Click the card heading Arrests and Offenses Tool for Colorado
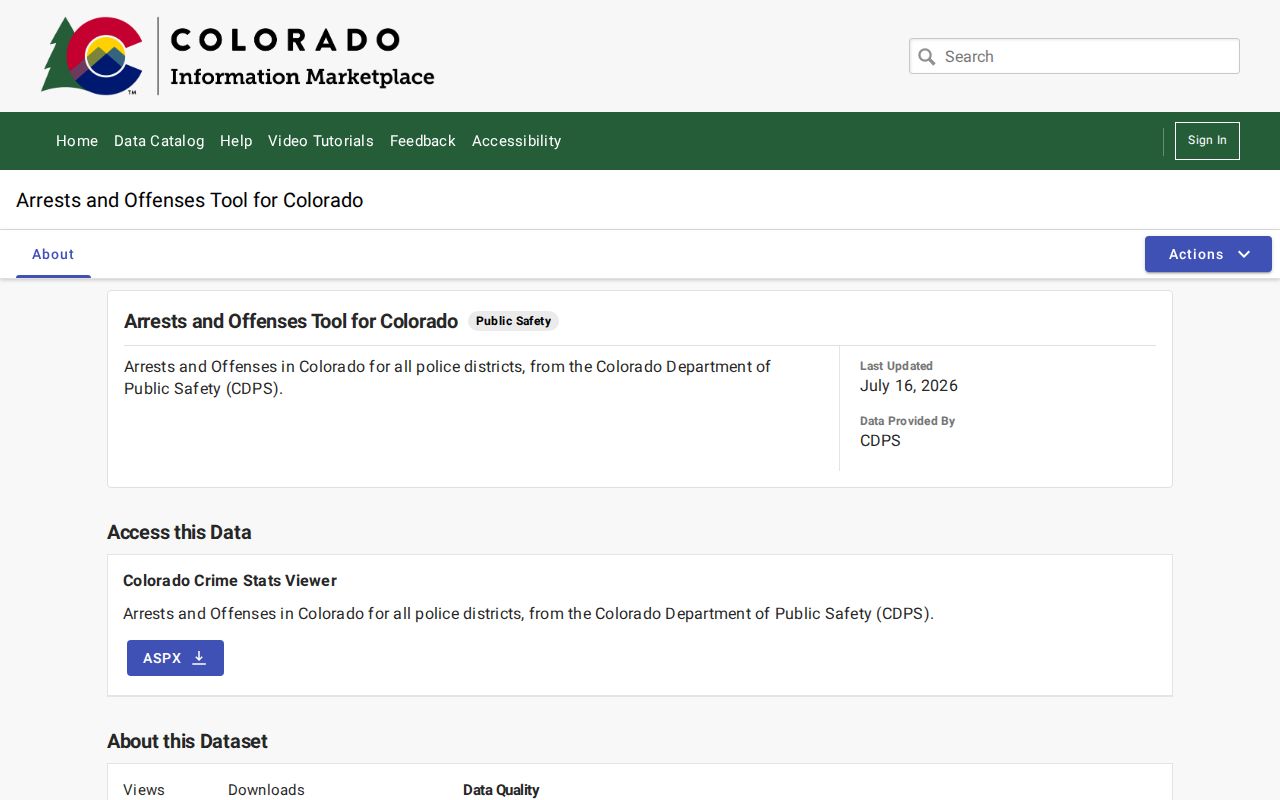 tap(291, 321)
